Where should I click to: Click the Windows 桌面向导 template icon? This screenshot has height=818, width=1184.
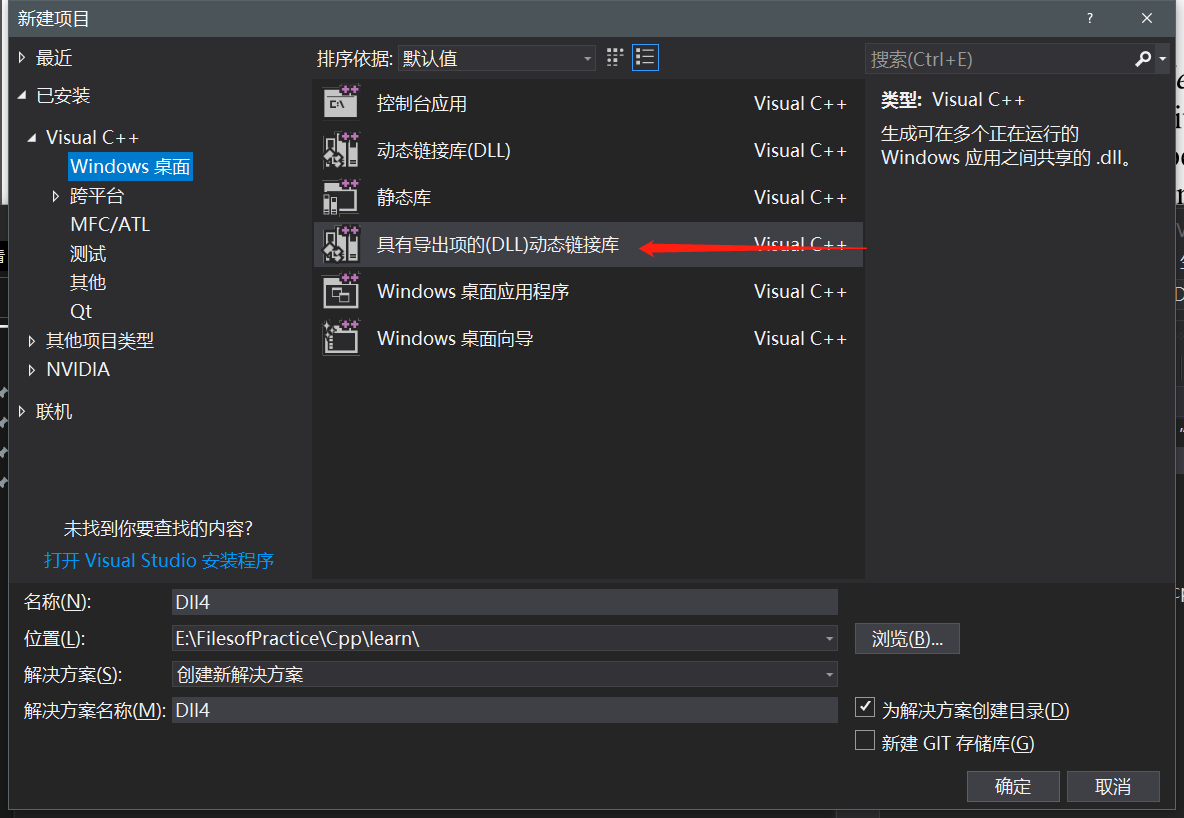pos(341,338)
